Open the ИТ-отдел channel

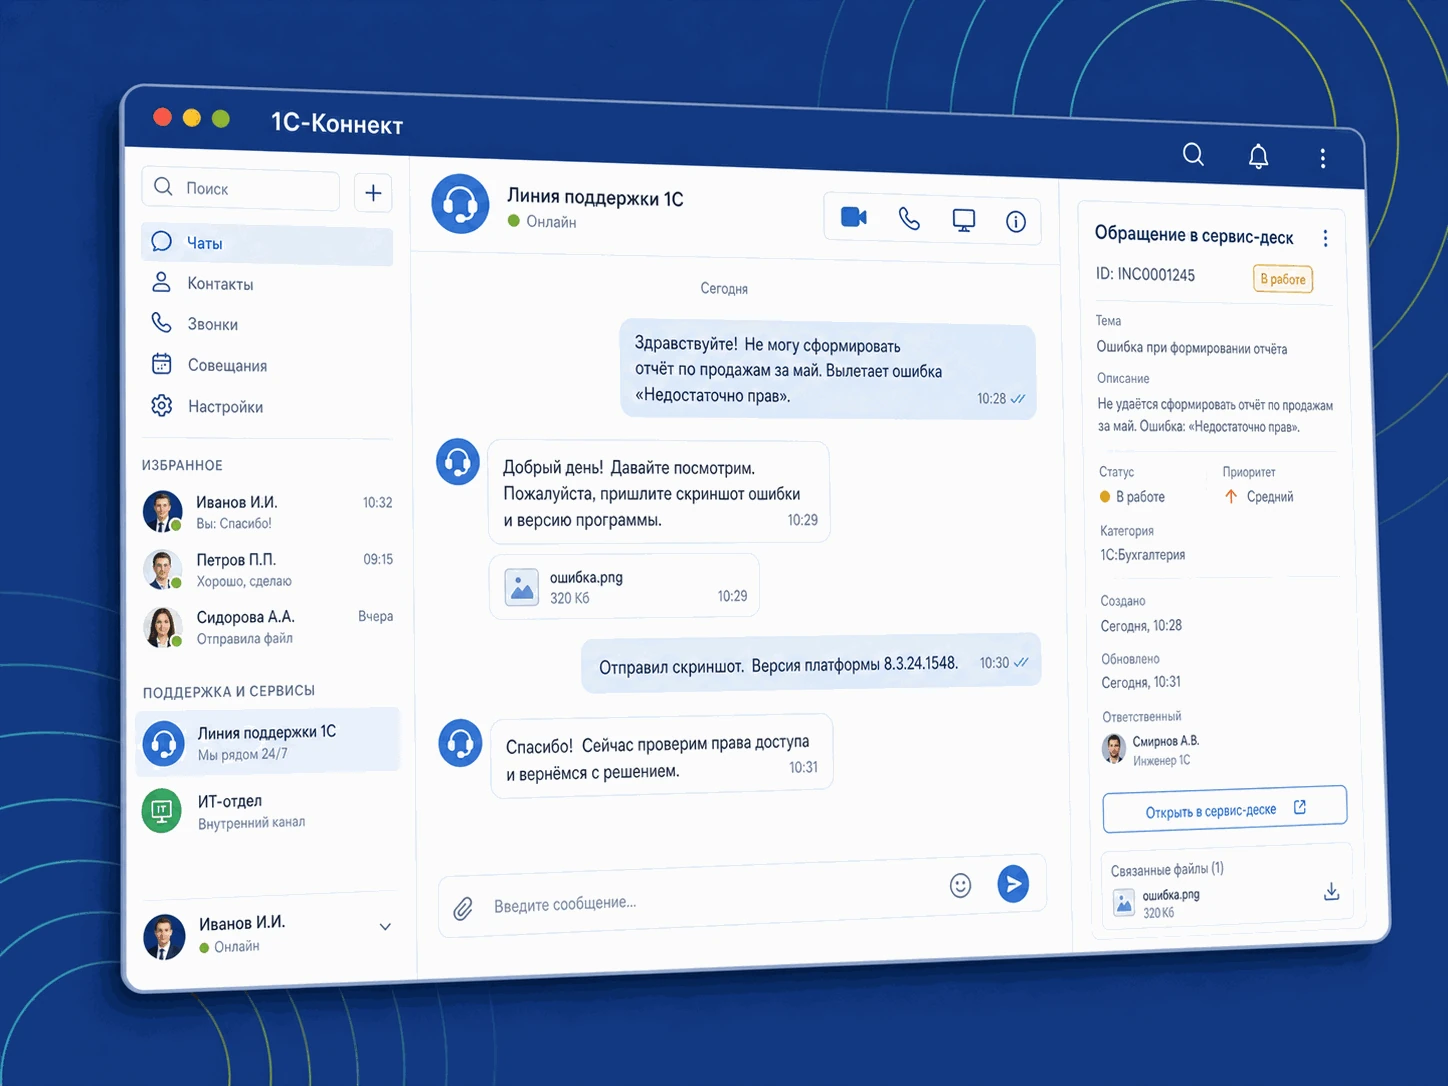[268, 811]
